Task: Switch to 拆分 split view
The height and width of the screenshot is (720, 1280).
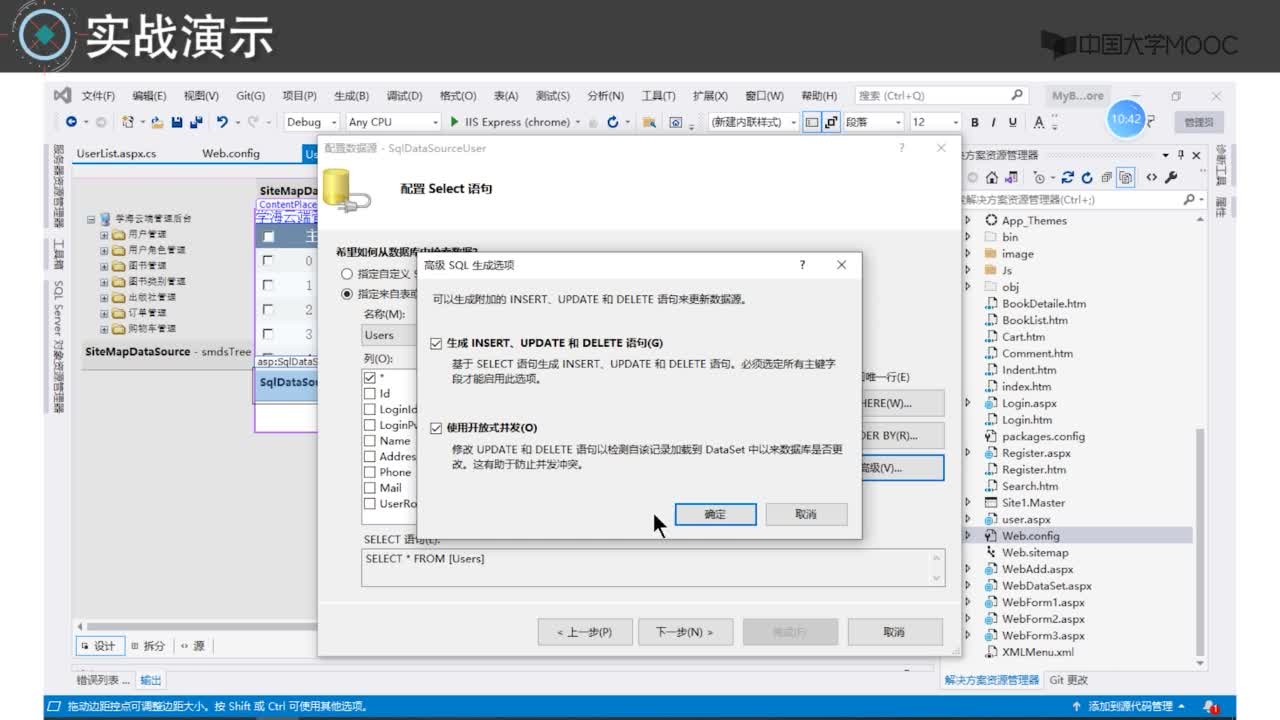Action: click(147, 646)
